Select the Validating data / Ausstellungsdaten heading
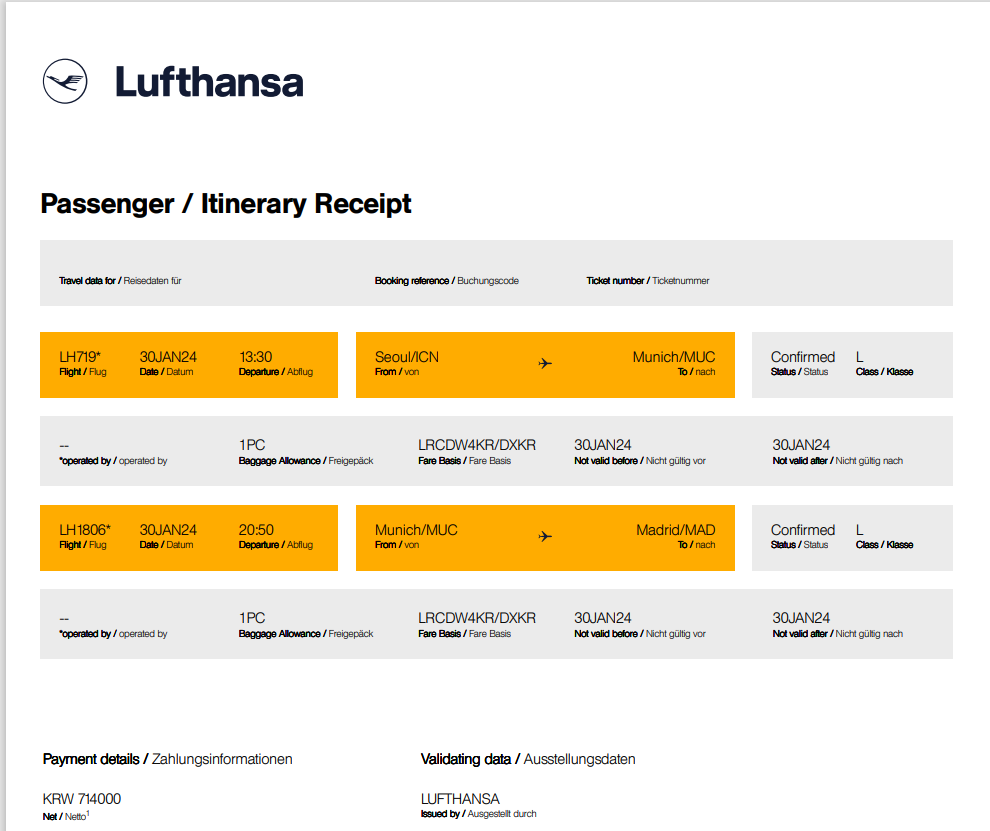 pos(528,759)
